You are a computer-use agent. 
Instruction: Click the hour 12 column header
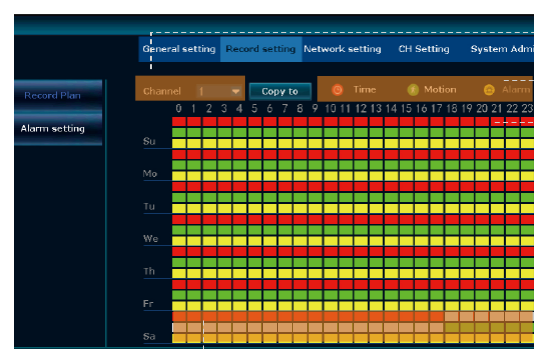pos(361,109)
